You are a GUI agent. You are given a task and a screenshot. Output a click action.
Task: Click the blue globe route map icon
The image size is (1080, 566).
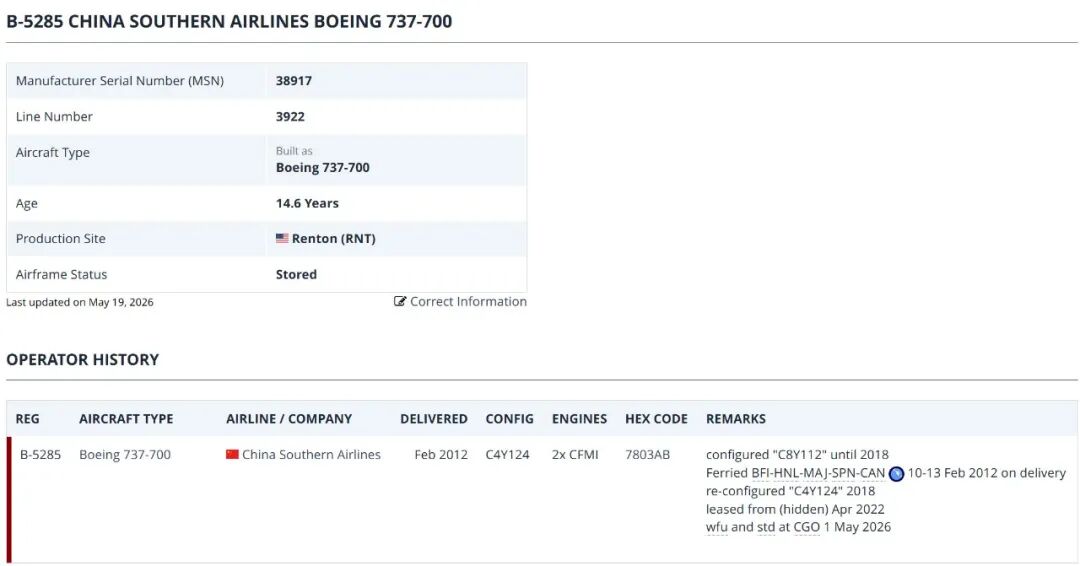click(896, 474)
